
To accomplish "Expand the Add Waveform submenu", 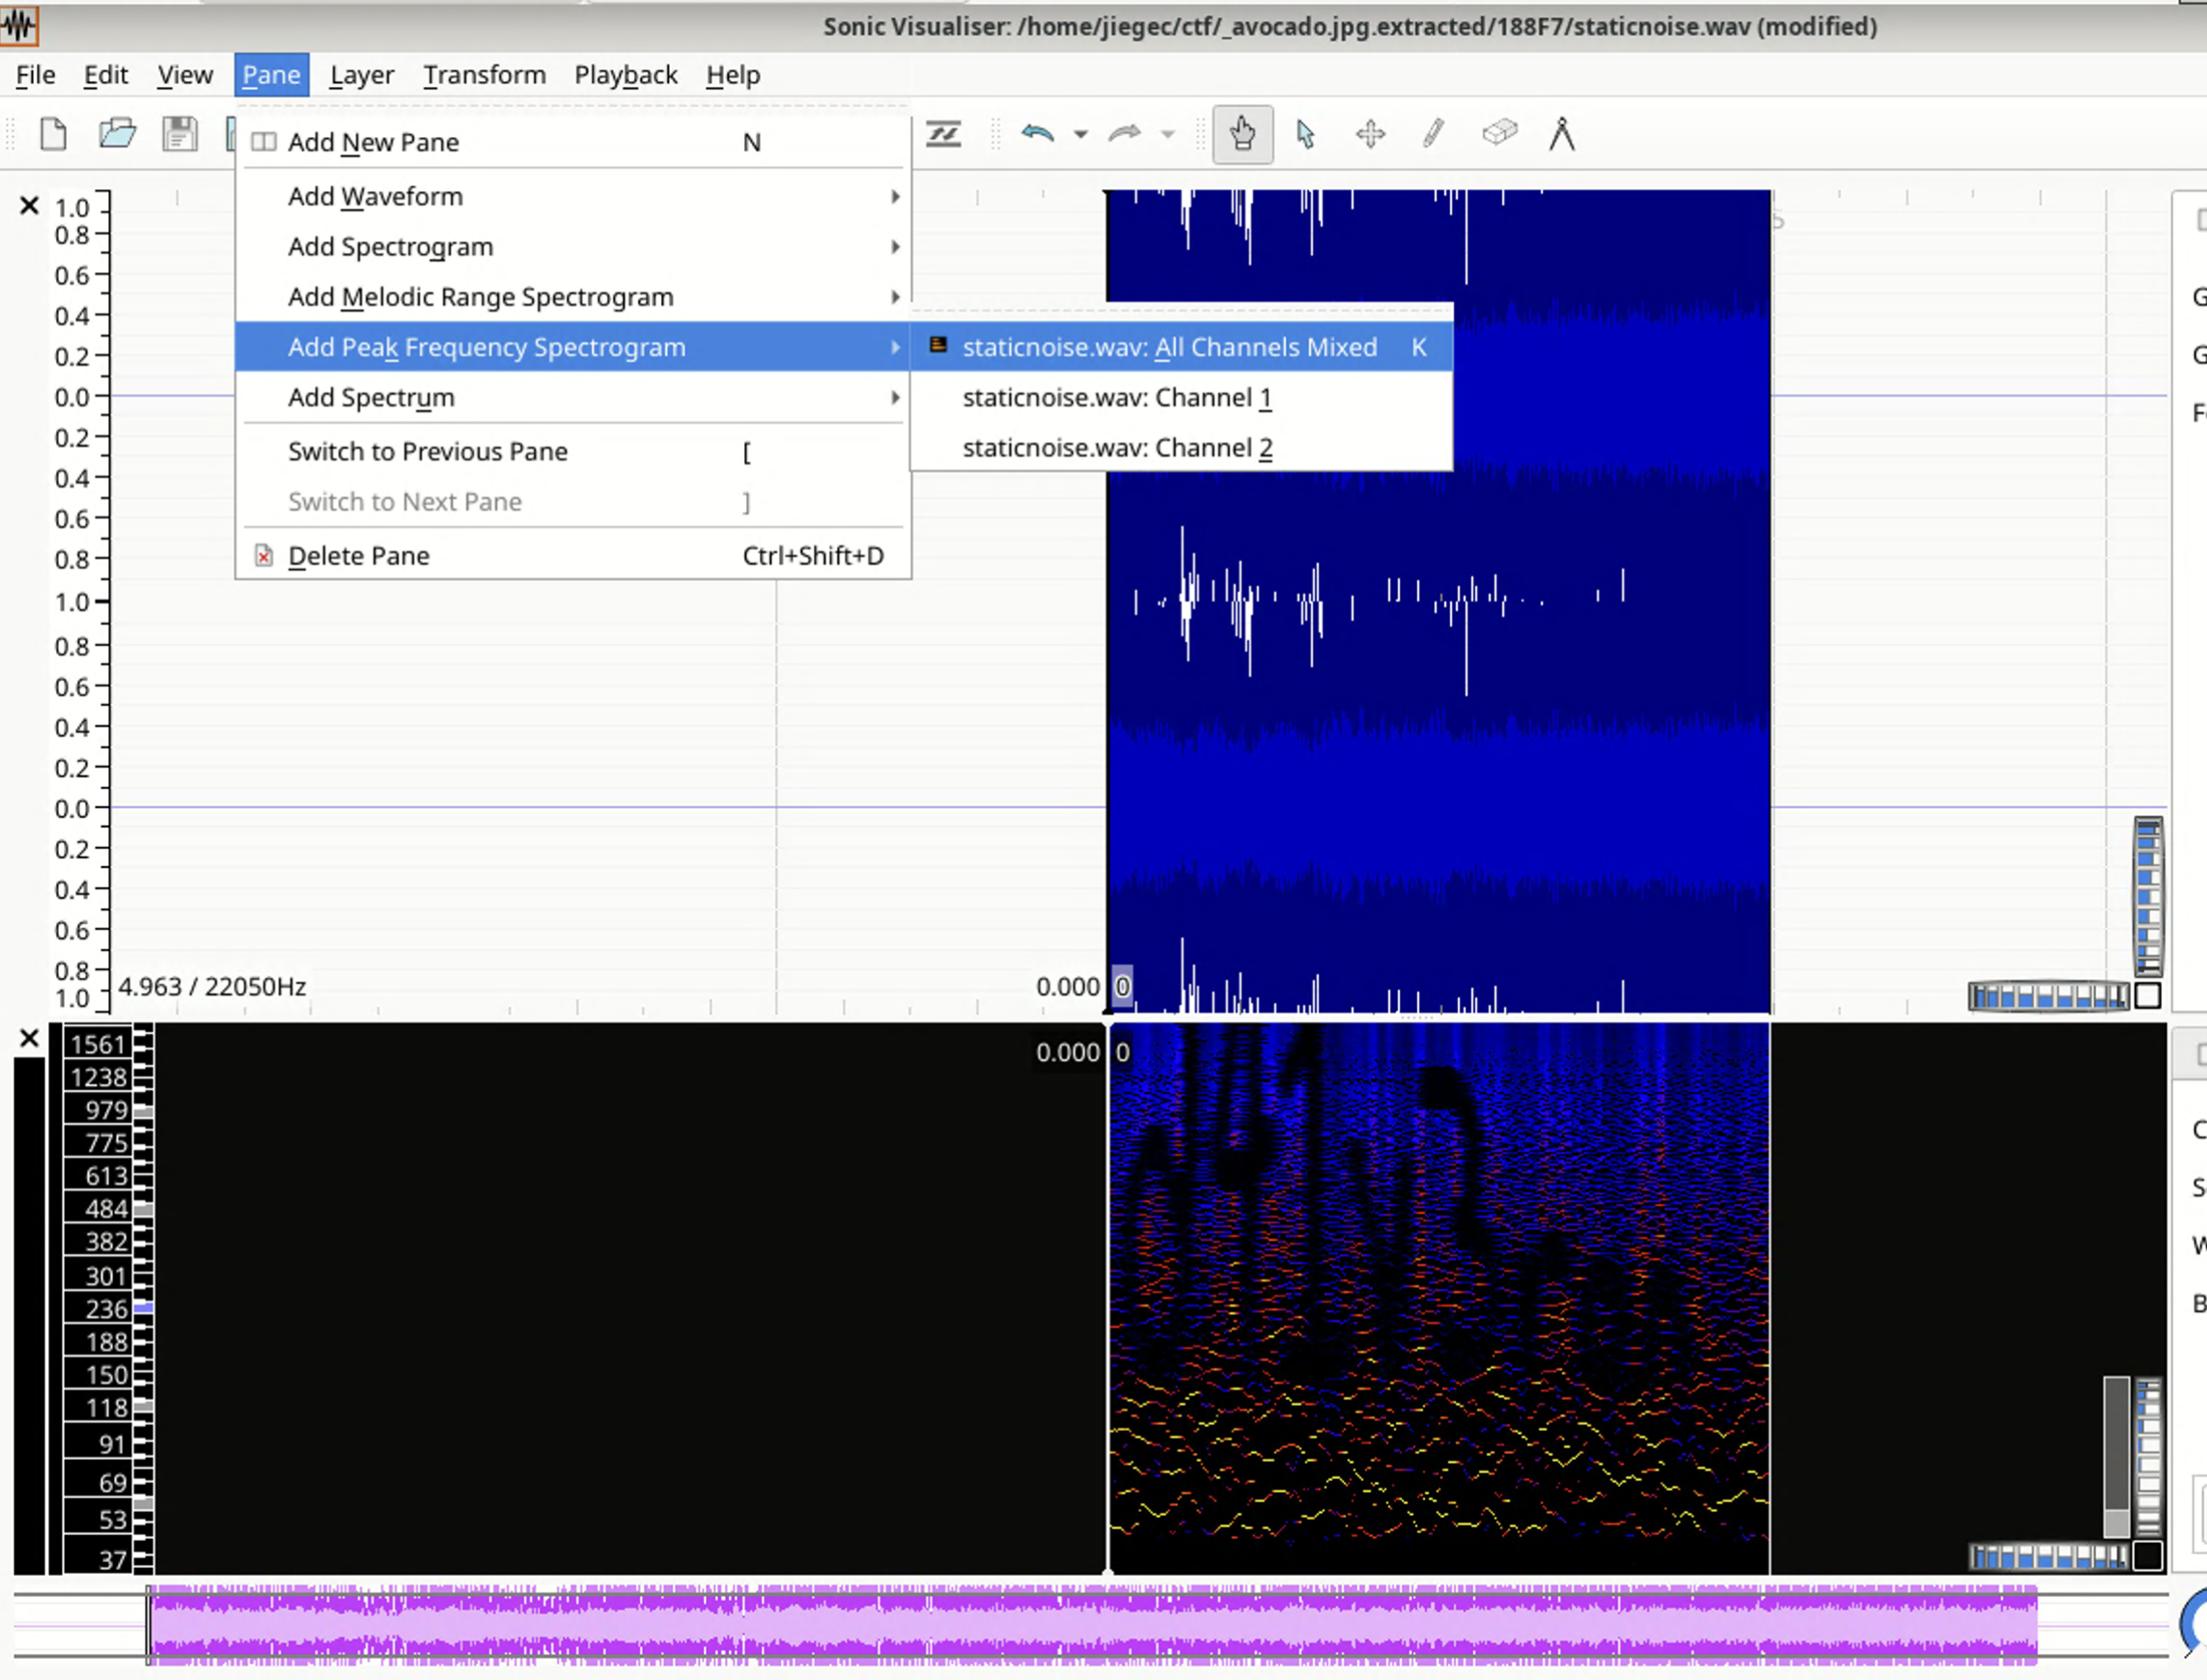I will (573, 196).
